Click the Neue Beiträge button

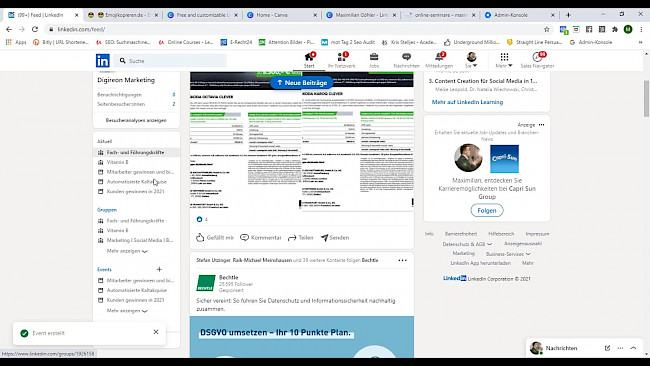pos(302,82)
